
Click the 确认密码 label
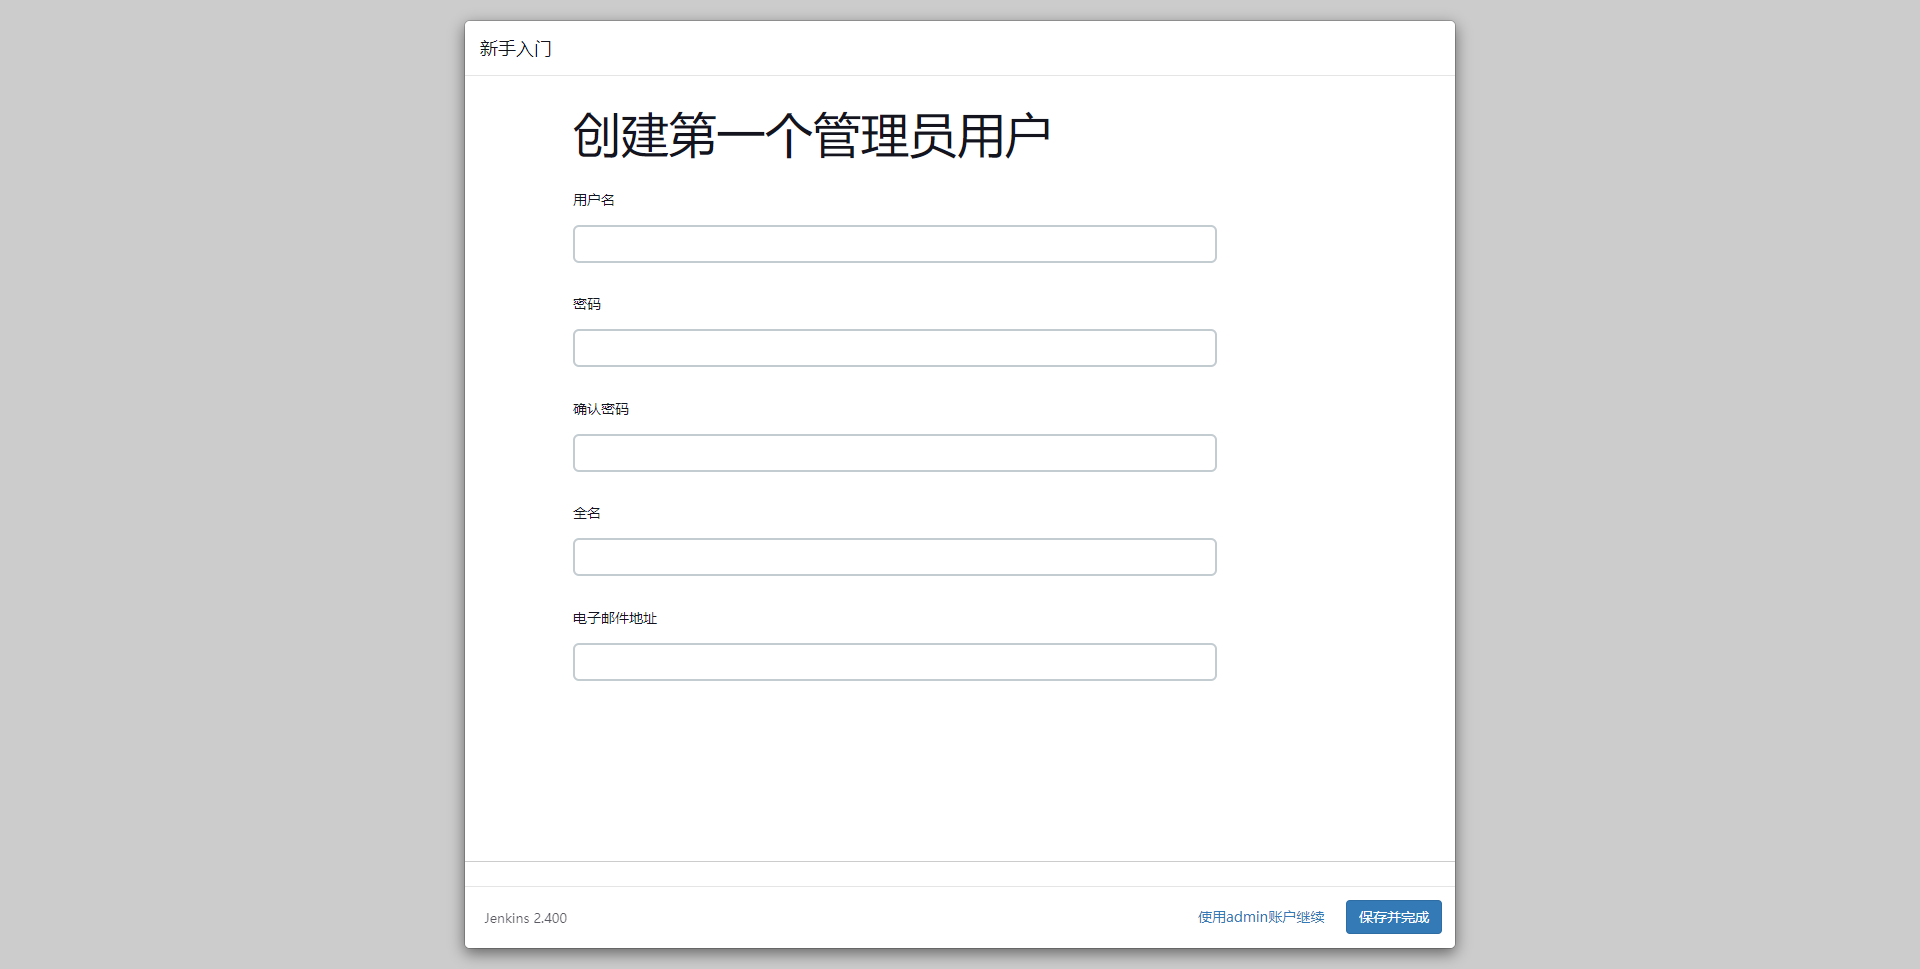[601, 409]
